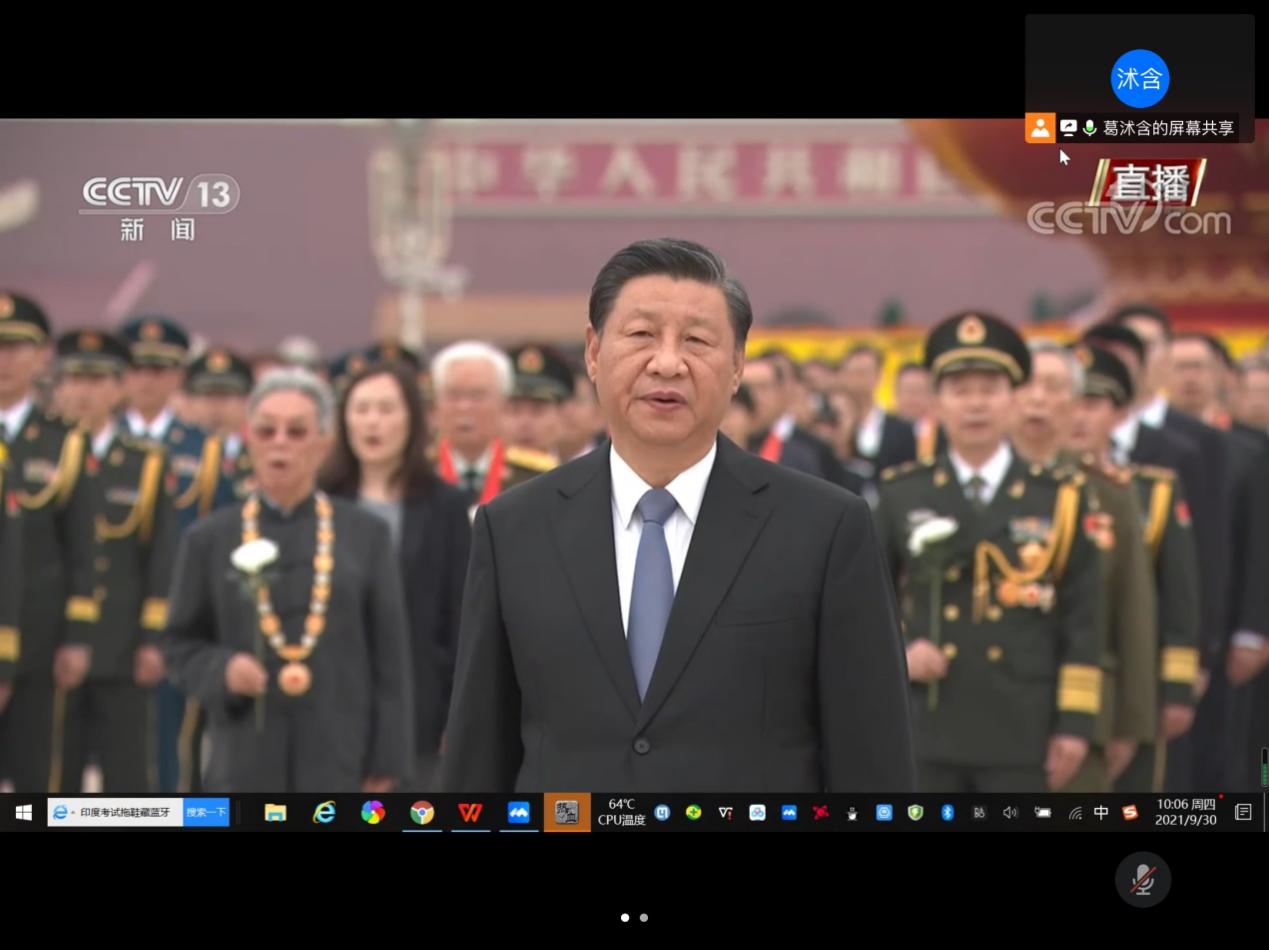The width and height of the screenshot is (1269, 950).
Task: Click the blue 沐含 avatar thumbnail
Action: click(x=1139, y=78)
